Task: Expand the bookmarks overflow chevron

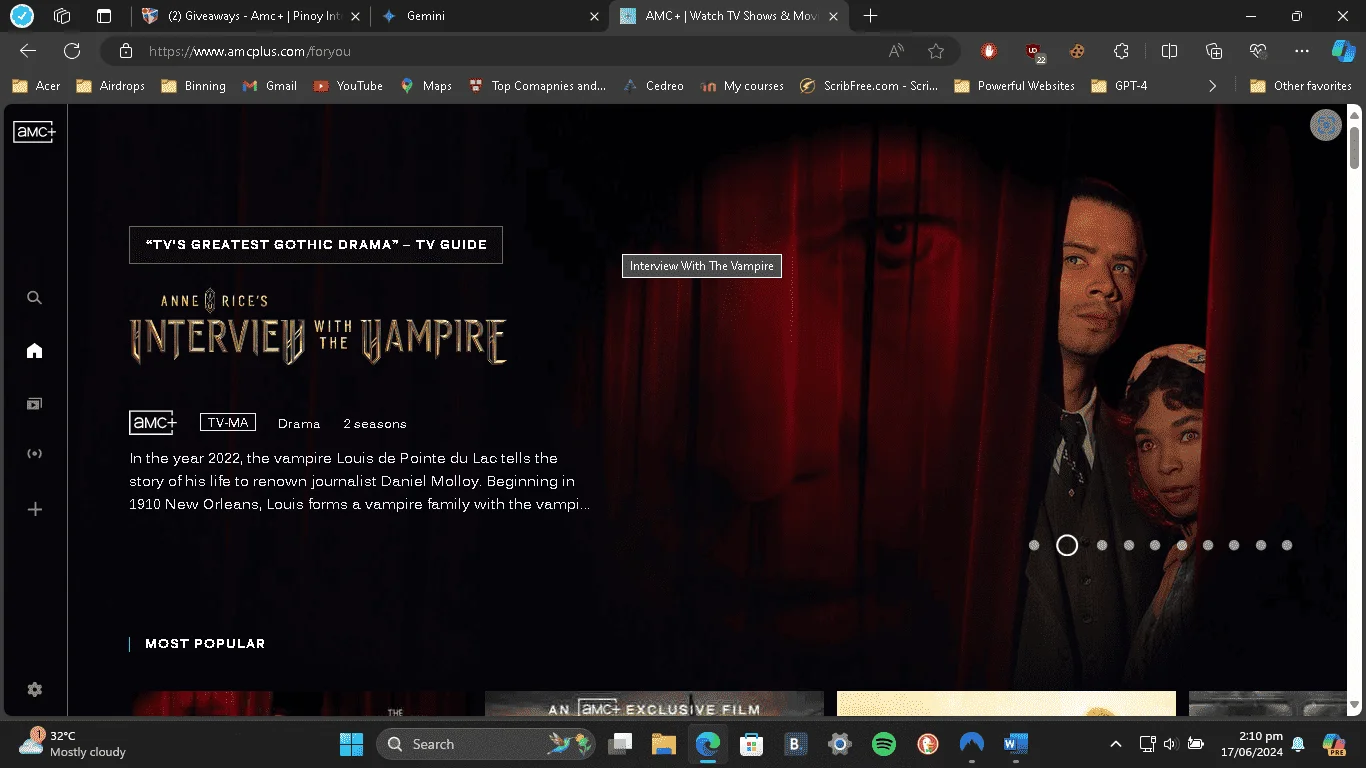Action: pyautogui.click(x=1212, y=86)
